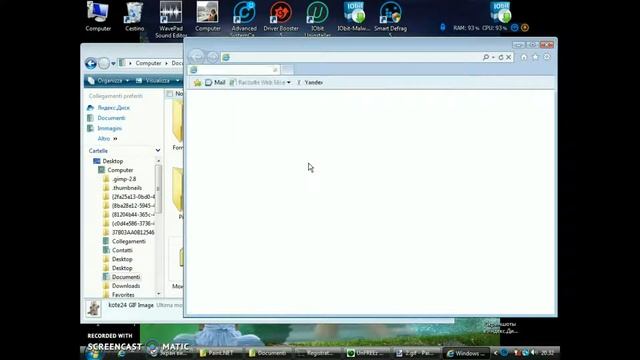Image resolution: width=640 pixels, height=360 pixels.
Task: Open the Tools gear in Internet Explorer
Action: click(x=547, y=57)
